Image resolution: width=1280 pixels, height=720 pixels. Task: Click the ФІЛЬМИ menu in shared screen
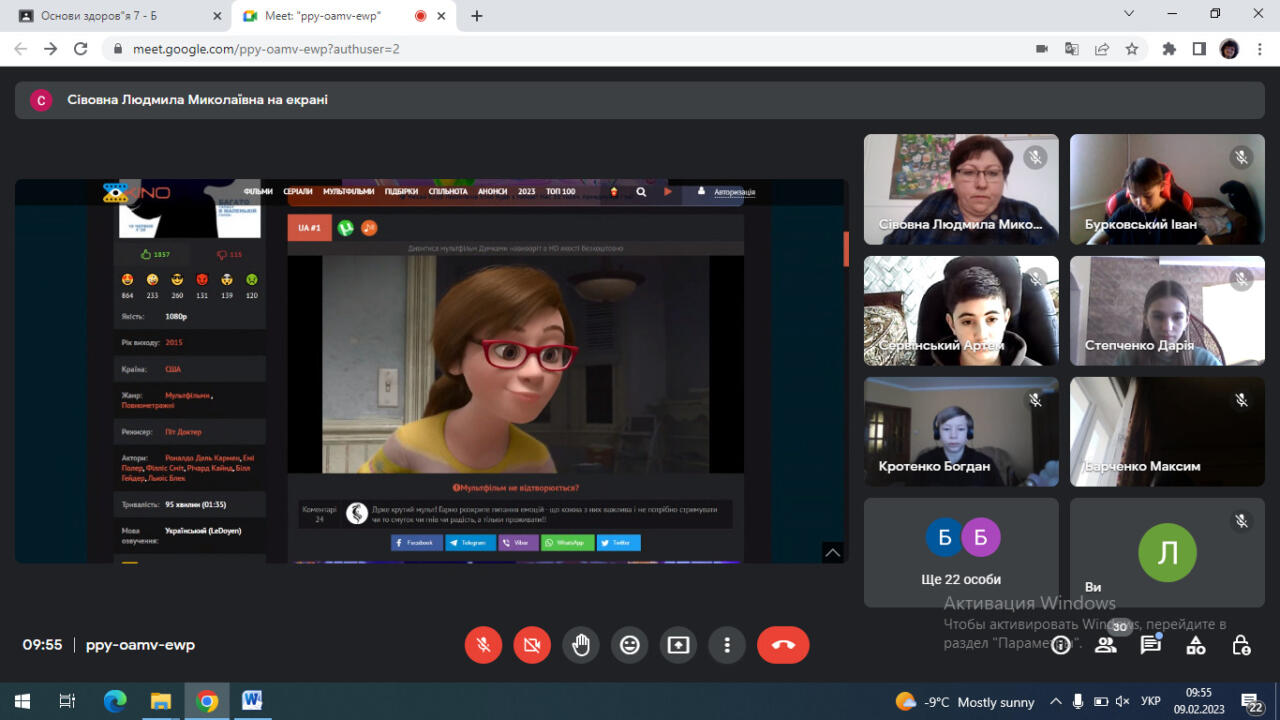[x=258, y=192]
